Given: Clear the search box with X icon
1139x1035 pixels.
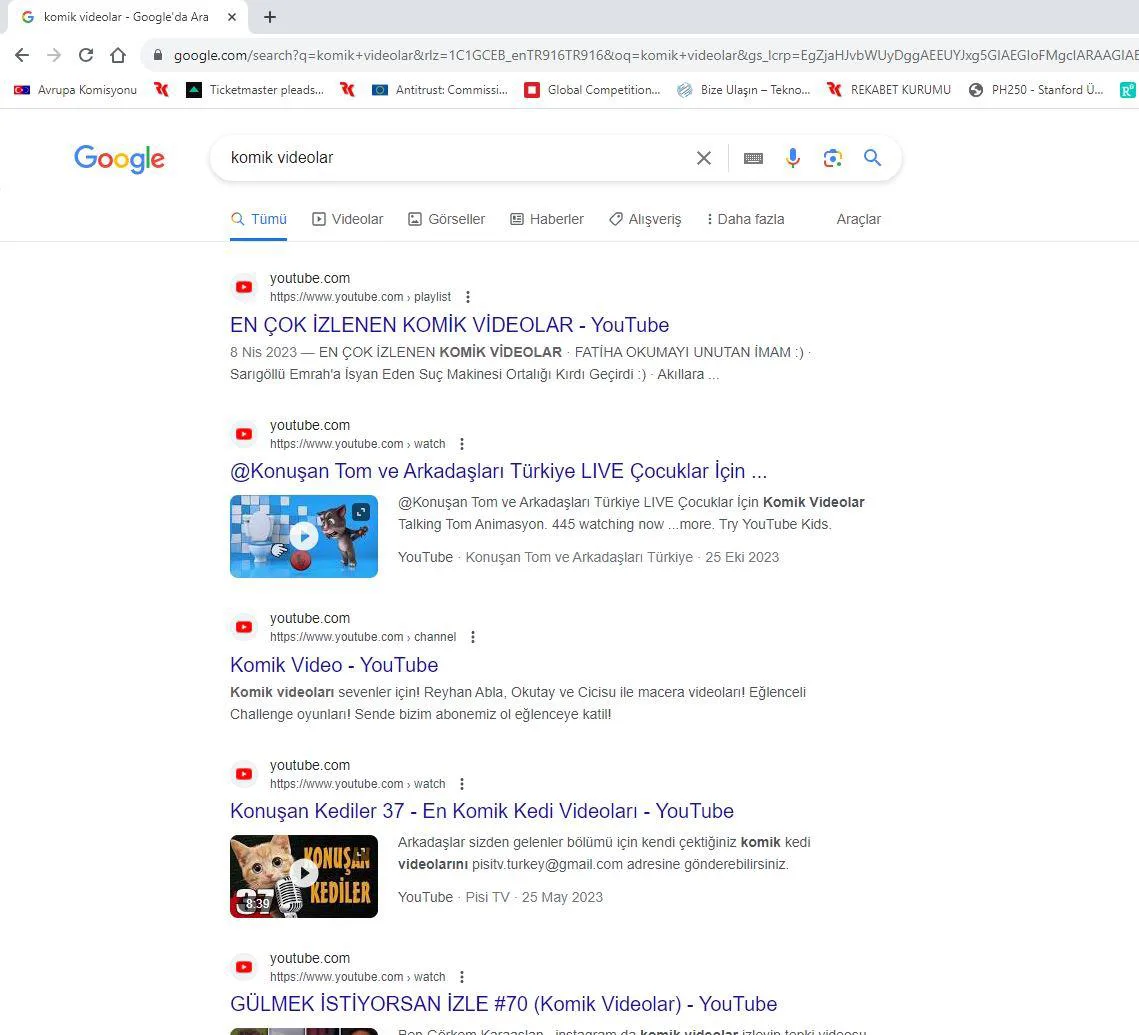Looking at the screenshot, I should point(703,158).
